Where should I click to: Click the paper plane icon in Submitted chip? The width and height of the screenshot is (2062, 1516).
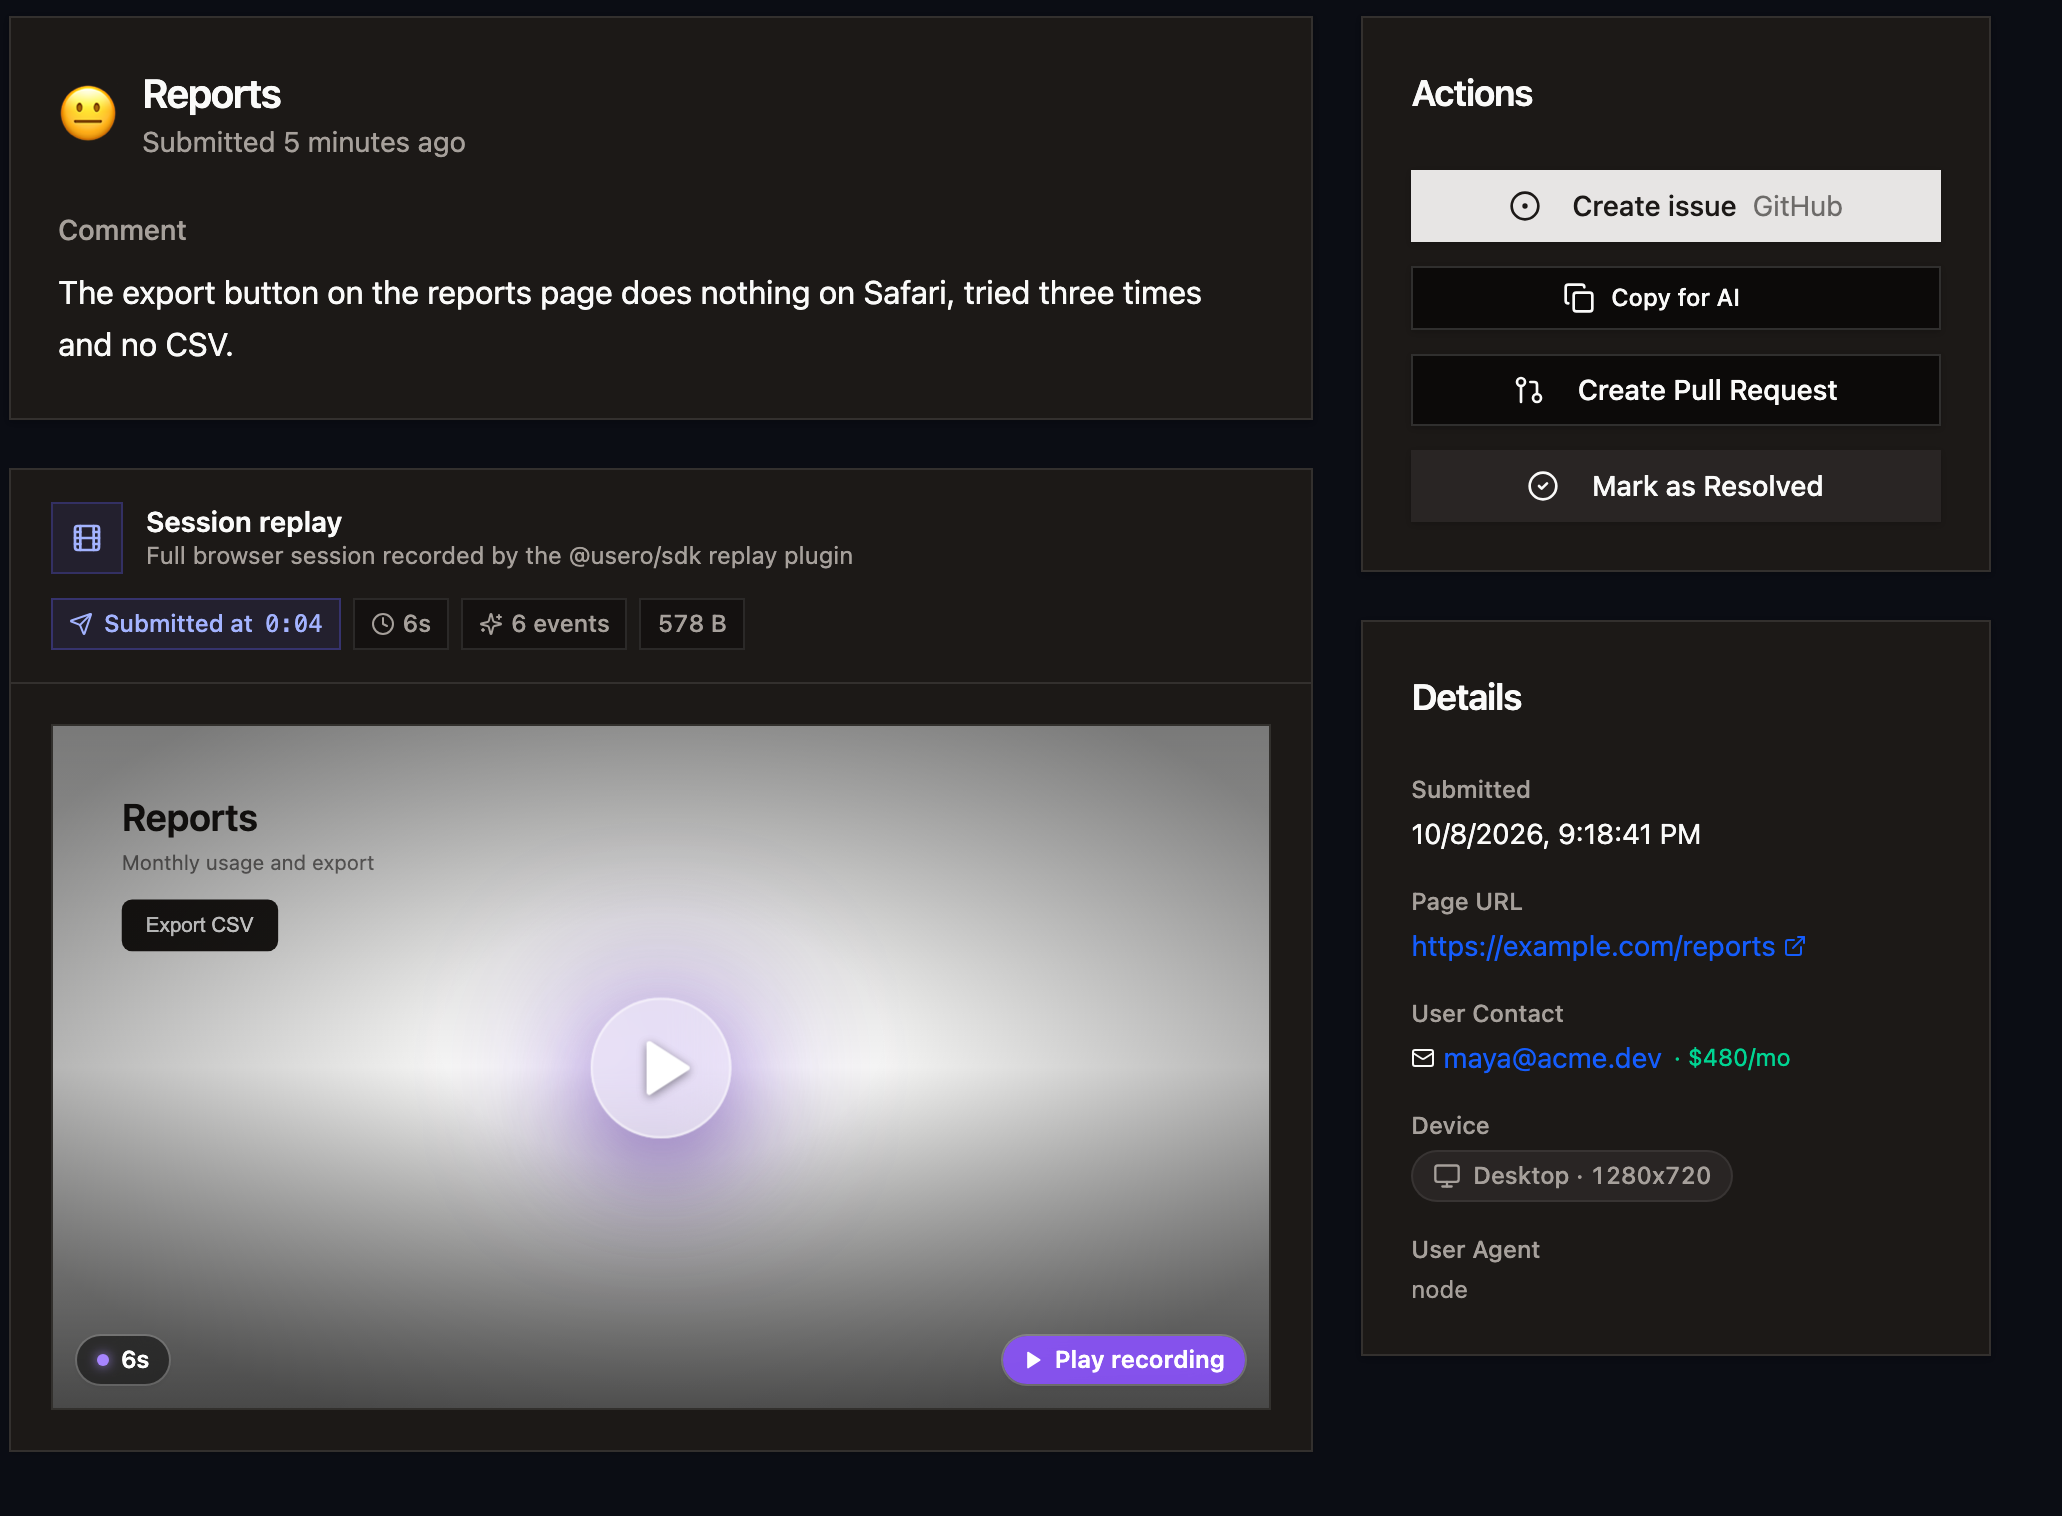pyautogui.click(x=81, y=624)
